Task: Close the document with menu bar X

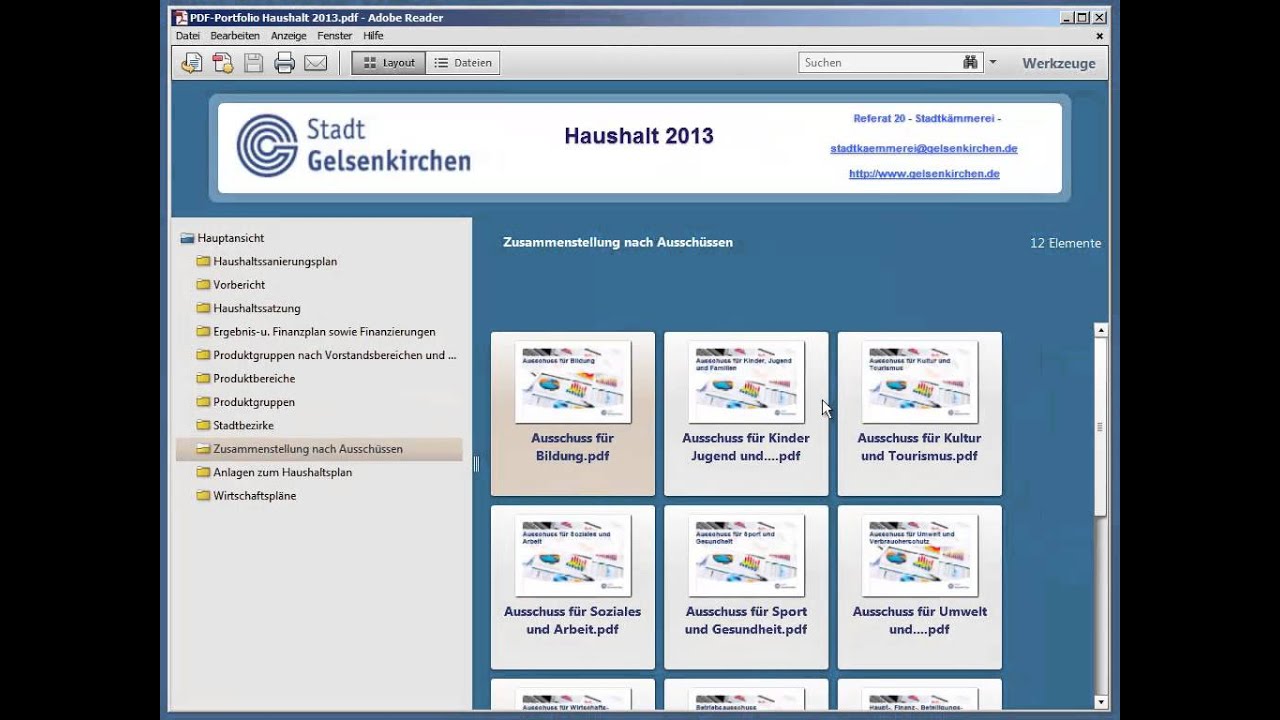Action: coord(1099,36)
